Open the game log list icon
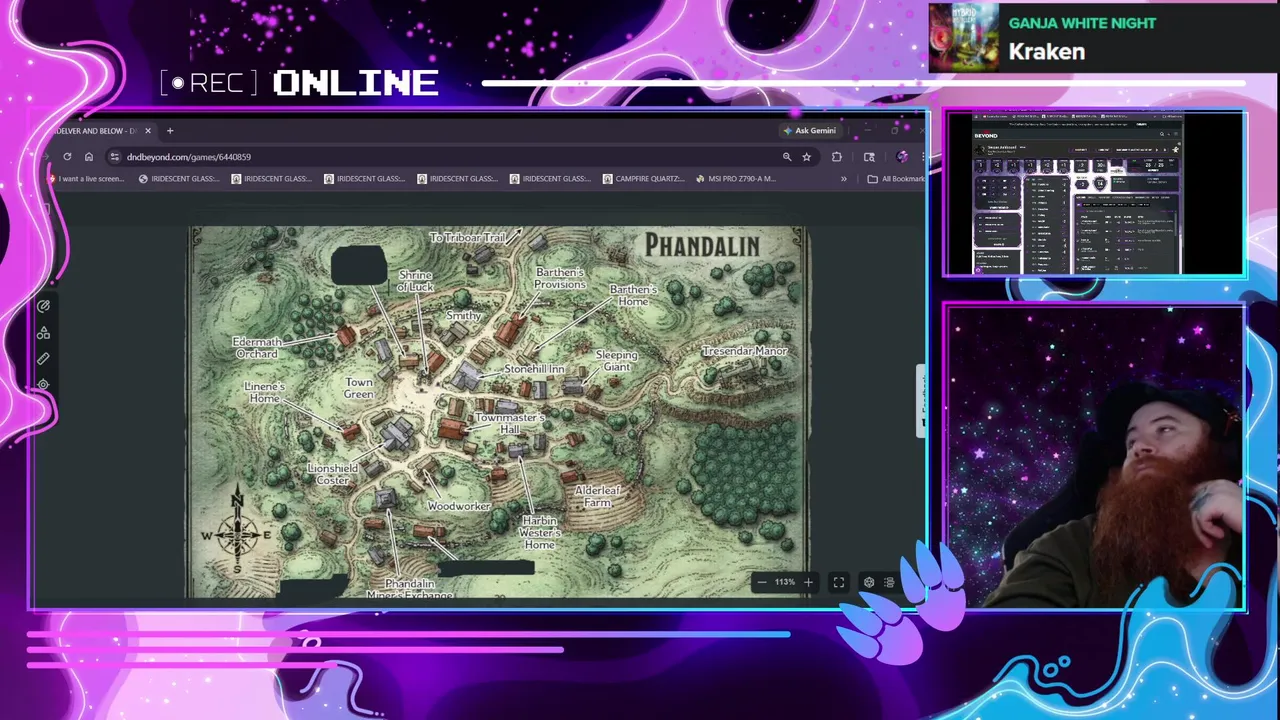The width and height of the screenshot is (1280, 720). tap(889, 582)
